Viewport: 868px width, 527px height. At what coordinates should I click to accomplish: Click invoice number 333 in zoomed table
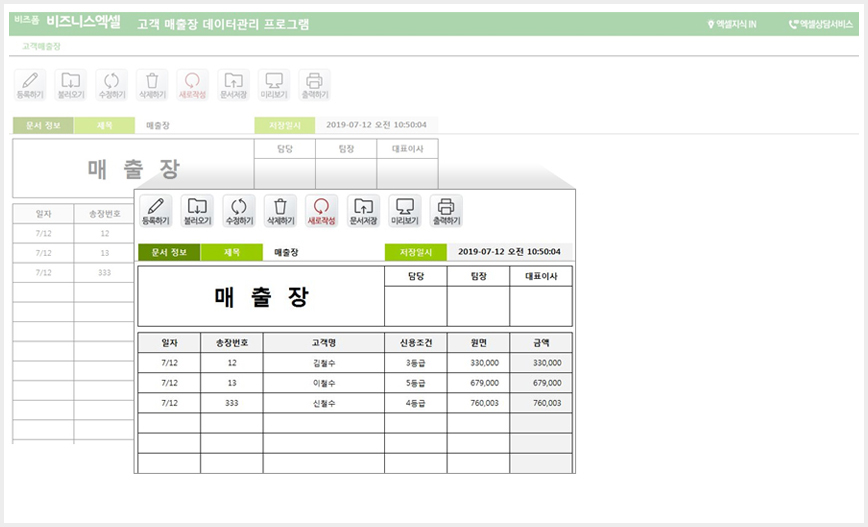pyautogui.click(x=232, y=403)
